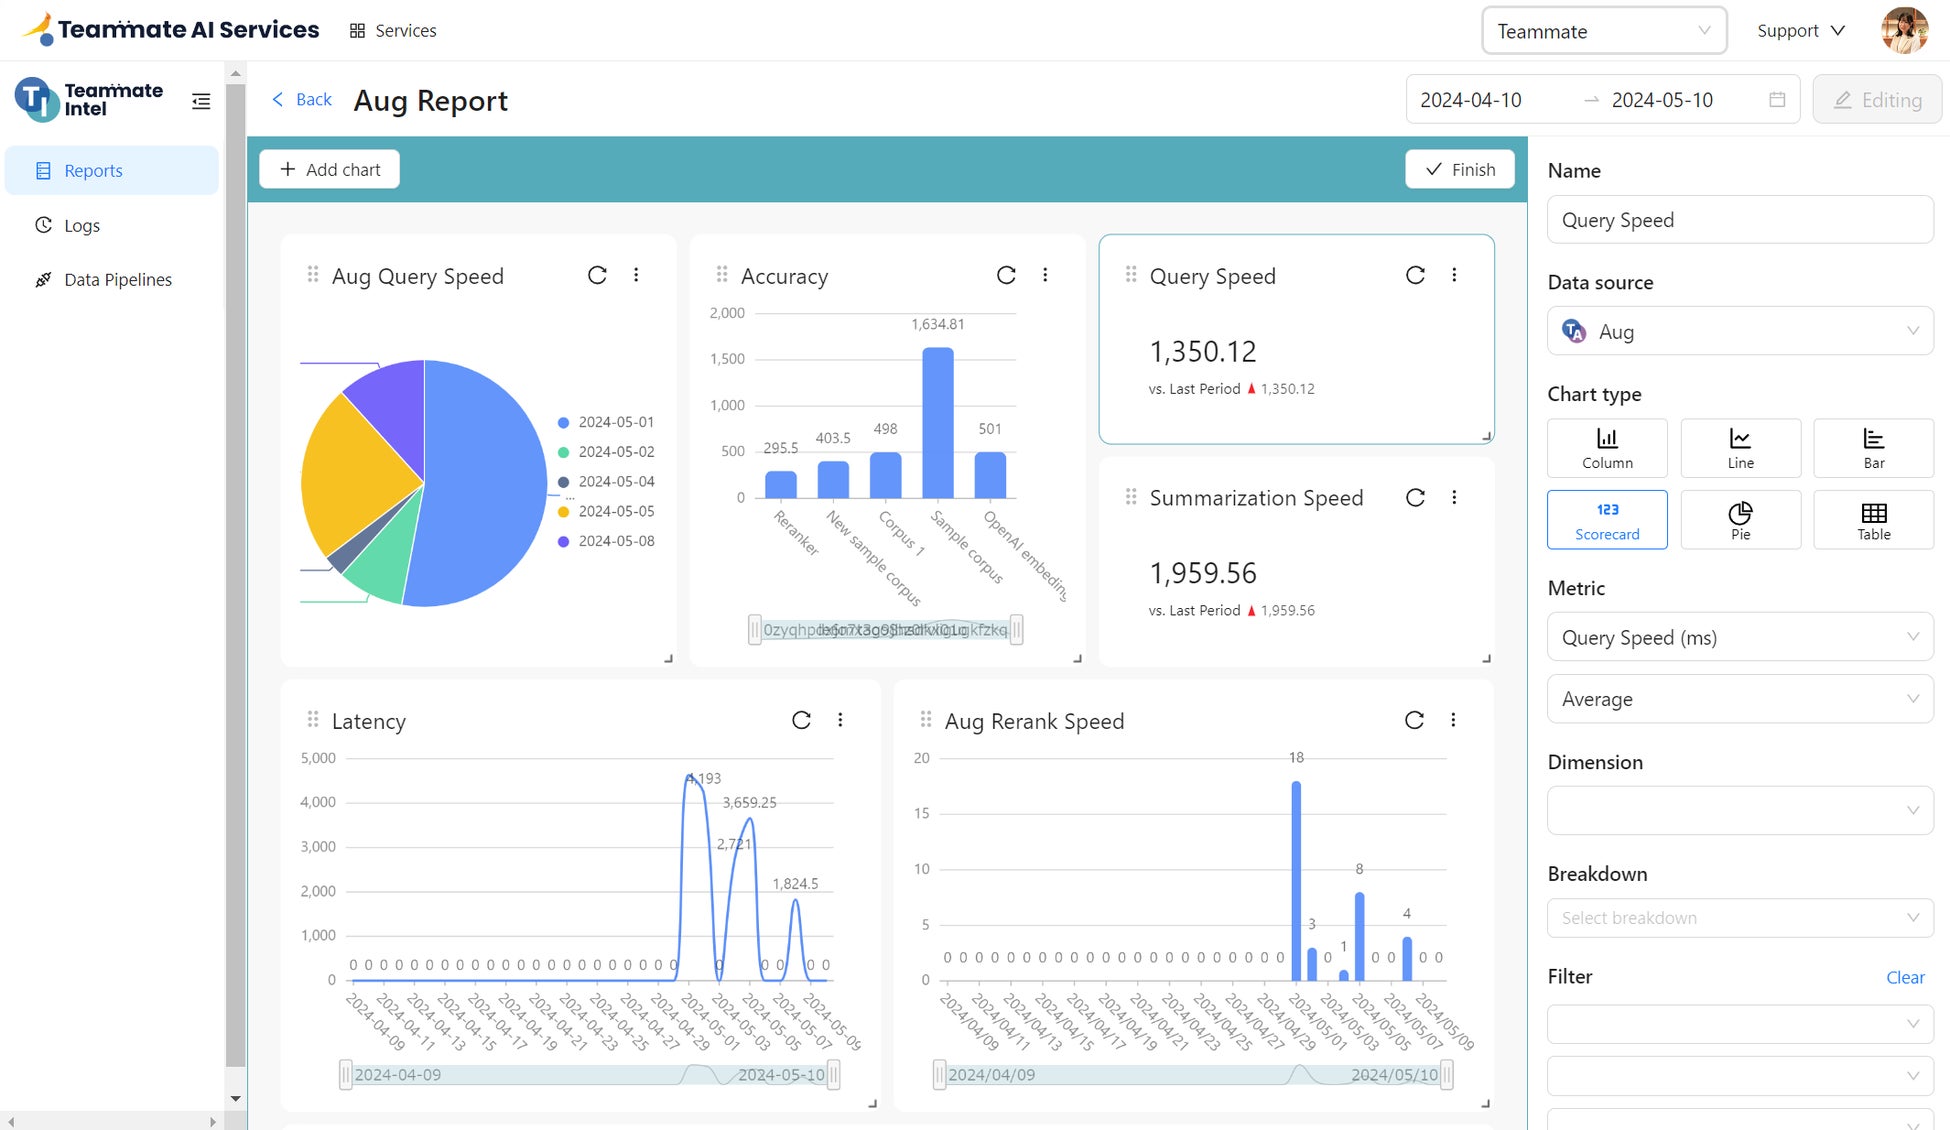Refresh the Aug Query Speed chart

(597, 275)
